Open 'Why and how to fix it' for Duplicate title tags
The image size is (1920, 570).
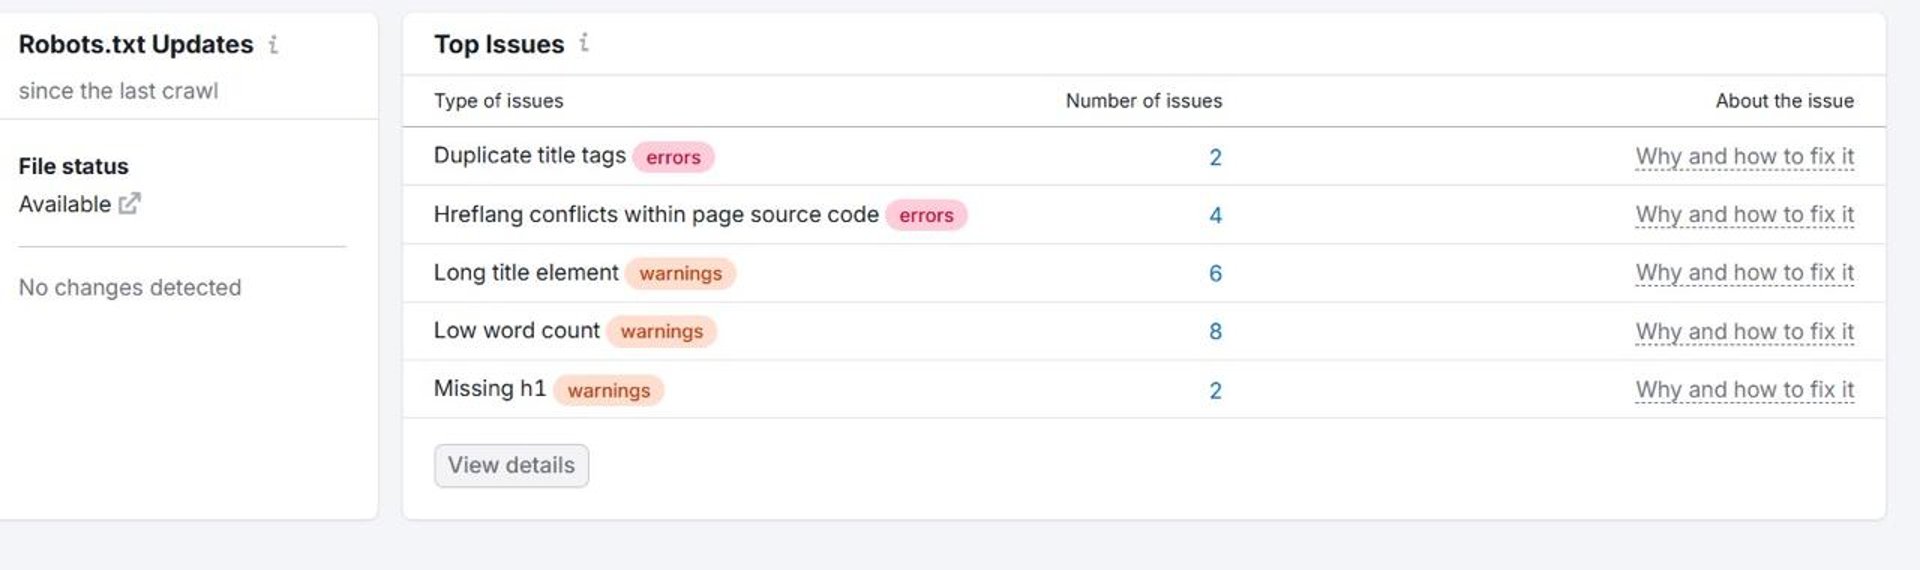click(1744, 157)
